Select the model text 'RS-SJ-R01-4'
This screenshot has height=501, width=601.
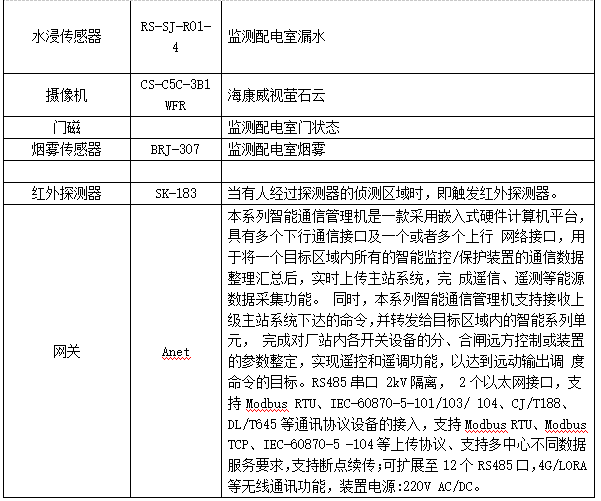click(x=176, y=37)
